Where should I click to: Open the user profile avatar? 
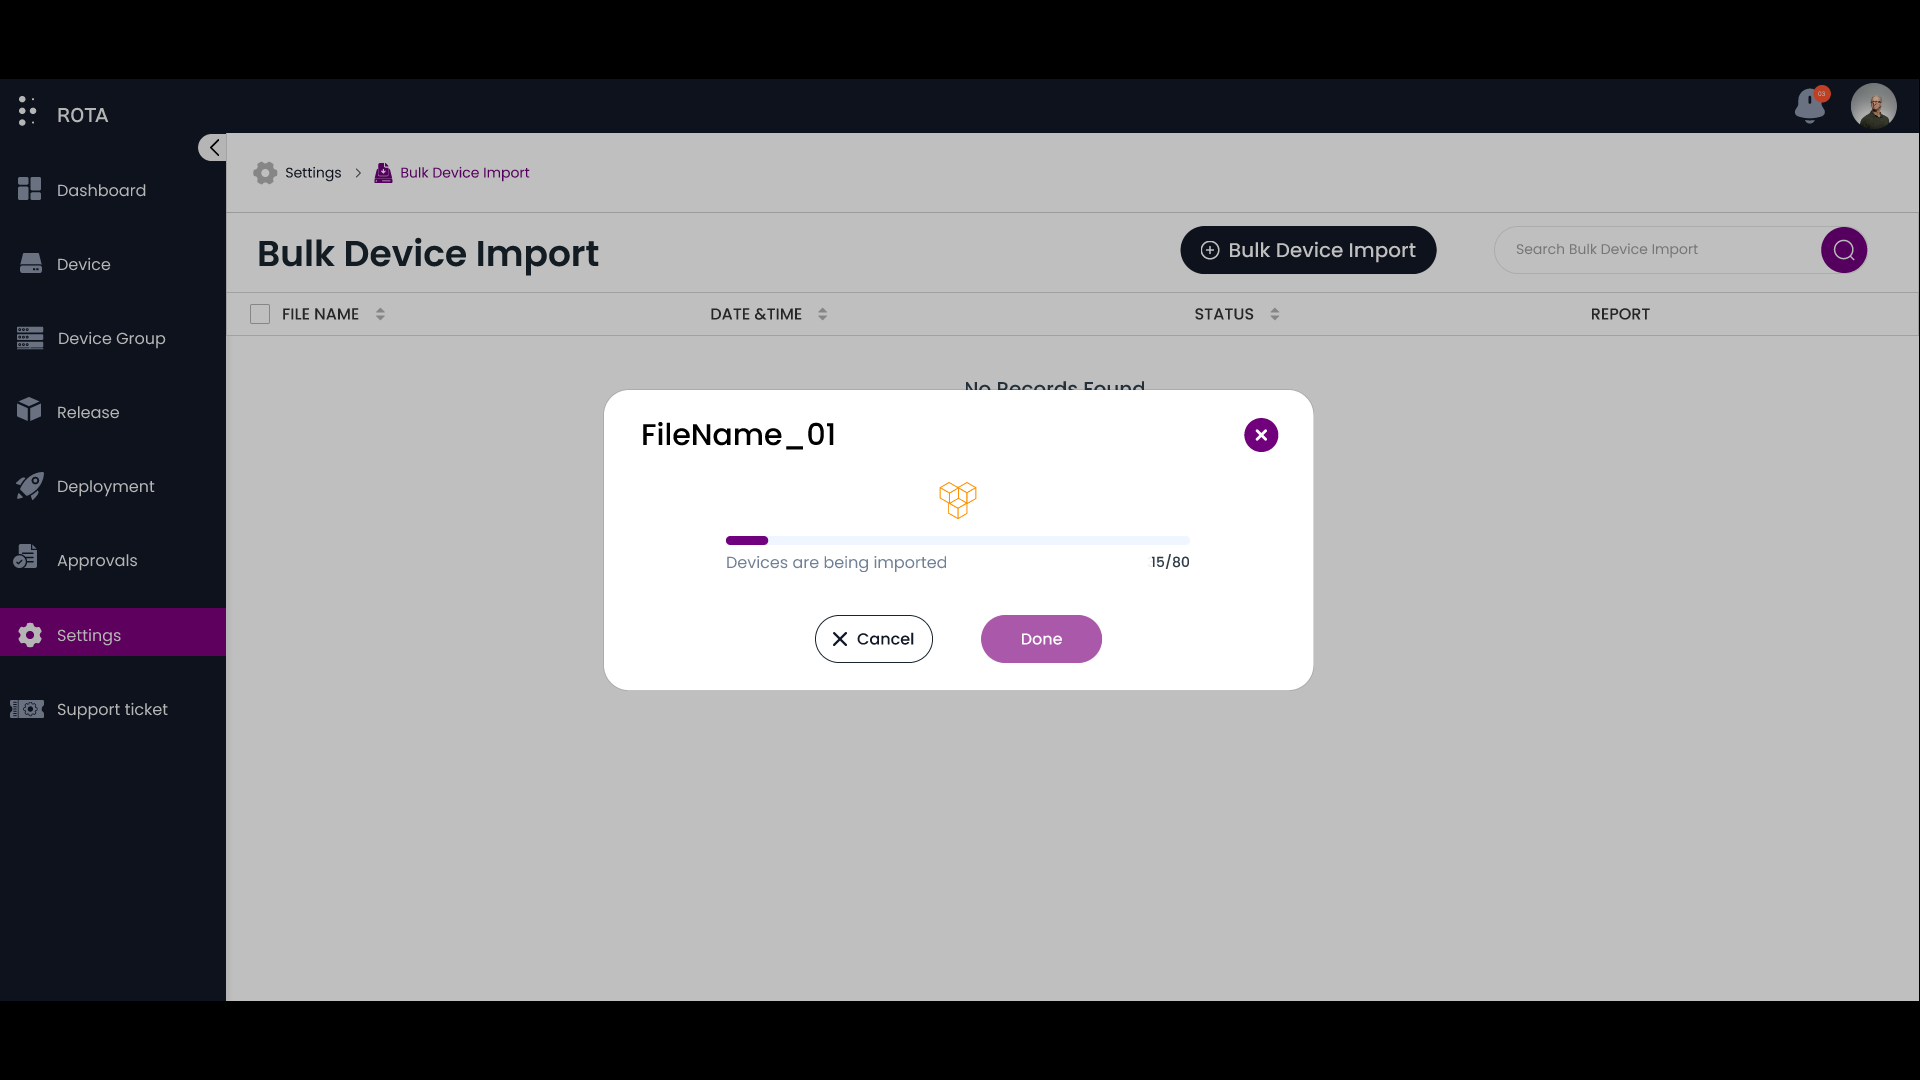pyautogui.click(x=1873, y=106)
